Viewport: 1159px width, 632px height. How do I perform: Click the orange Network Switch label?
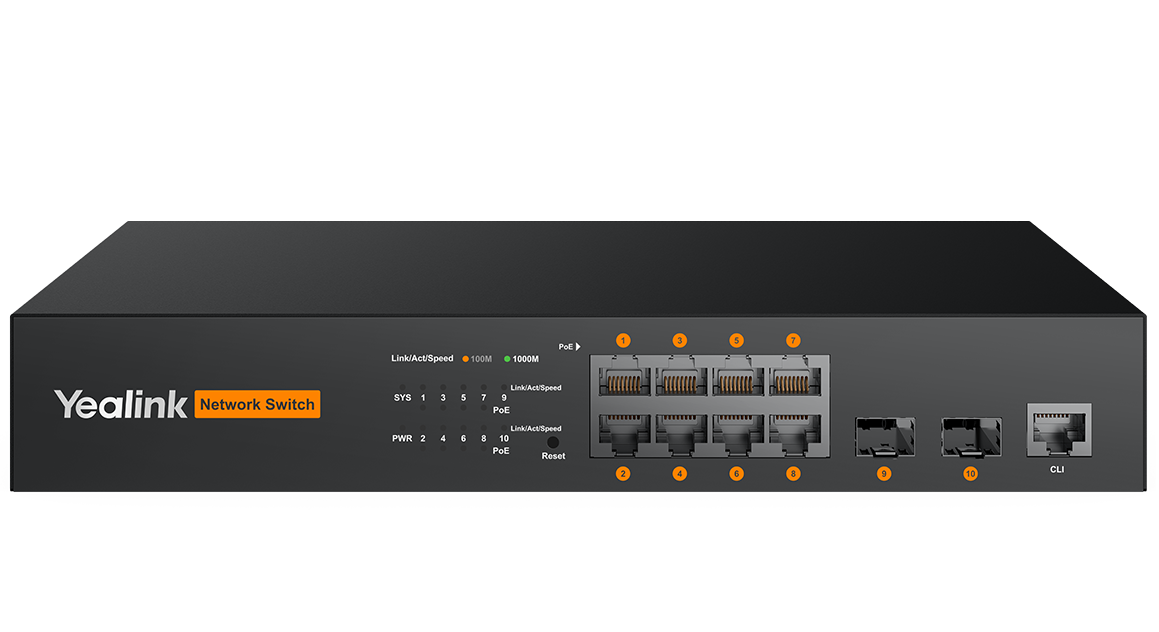click(257, 405)
